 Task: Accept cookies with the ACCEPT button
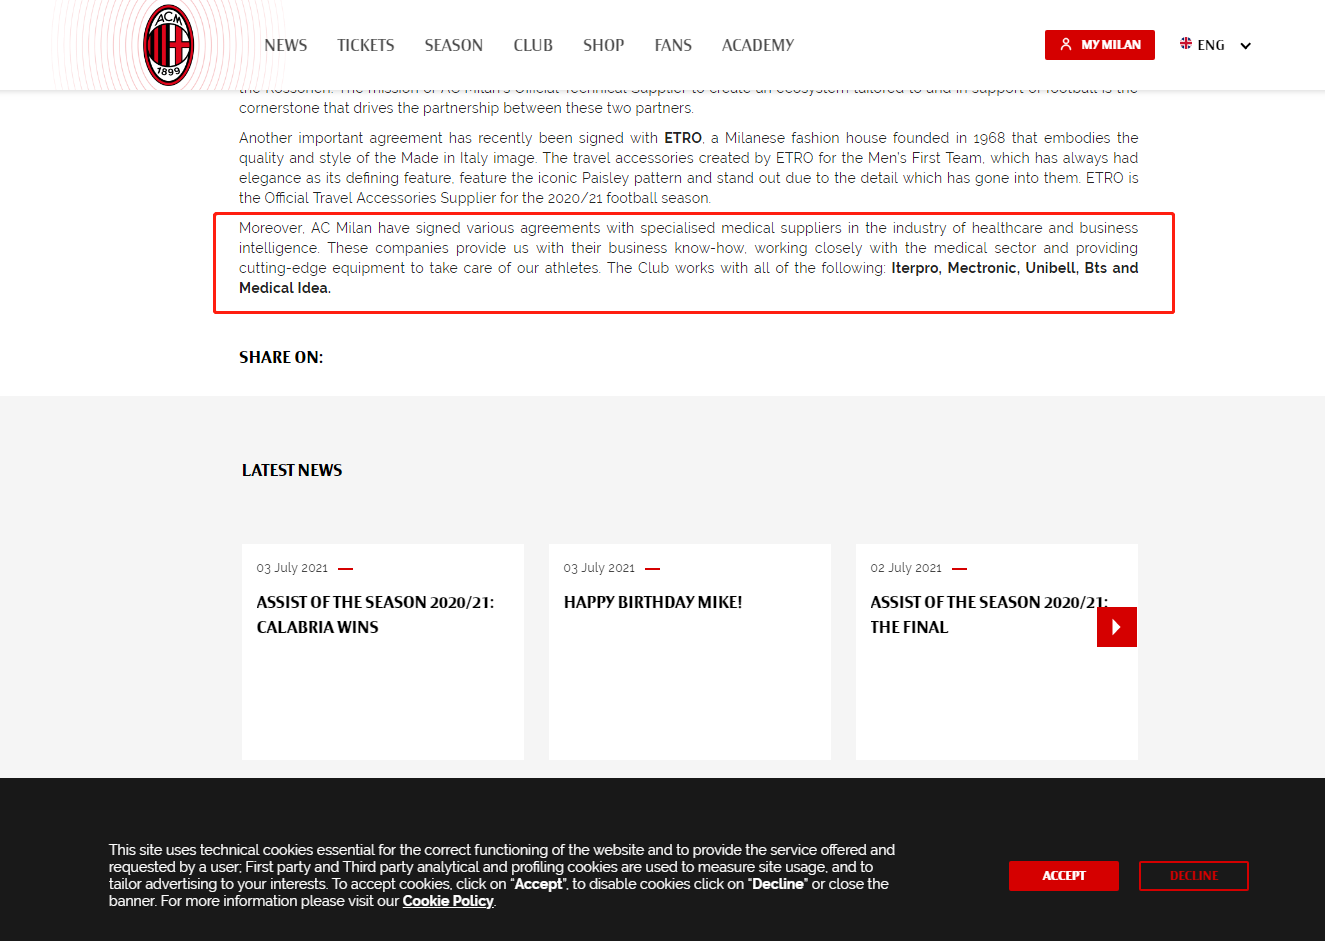tap(1064, 876)
